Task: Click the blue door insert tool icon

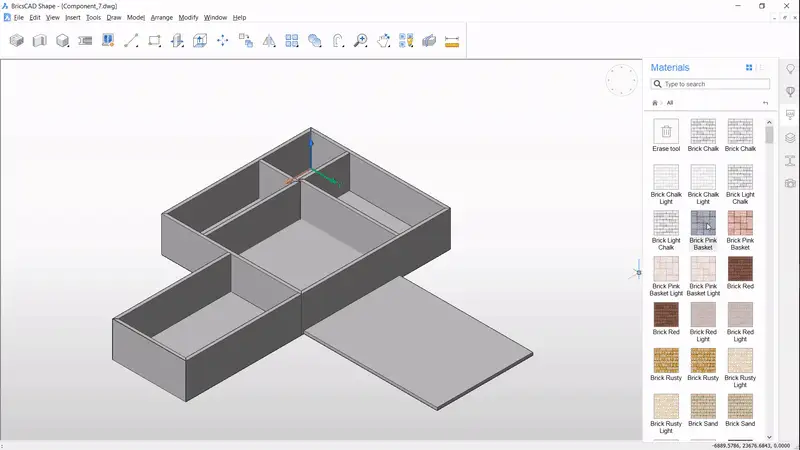Action: pyautogui.click(x=108, y=40)
